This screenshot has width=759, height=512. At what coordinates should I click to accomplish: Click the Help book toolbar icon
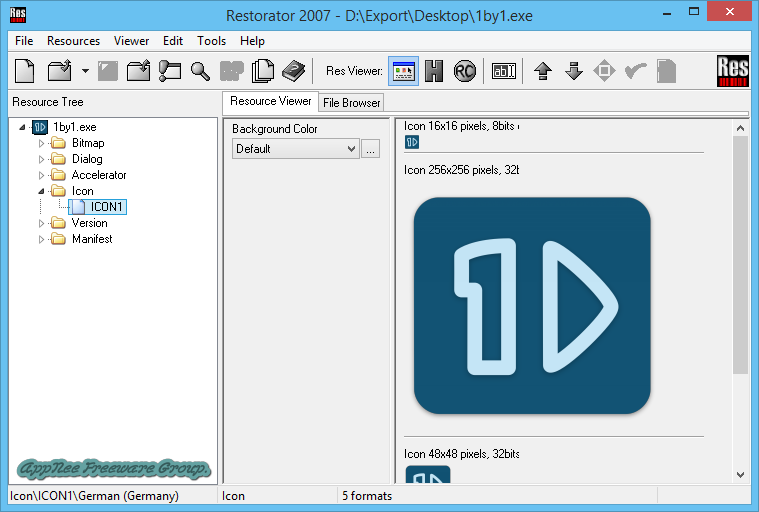293,71
